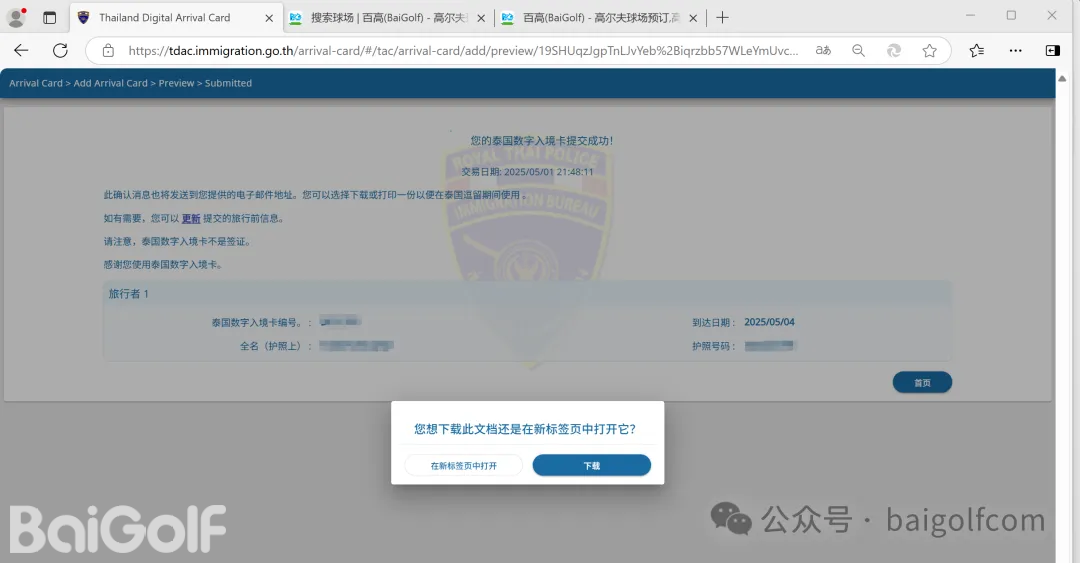This screenshot has width=1080, height=563.
Task: Add page to favorites with star icon
Action: 929,51
